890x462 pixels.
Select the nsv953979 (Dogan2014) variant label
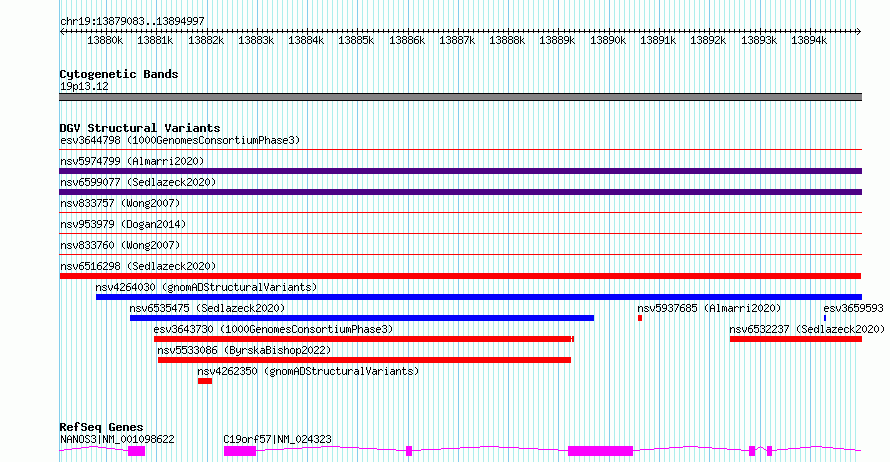[123, 224]
